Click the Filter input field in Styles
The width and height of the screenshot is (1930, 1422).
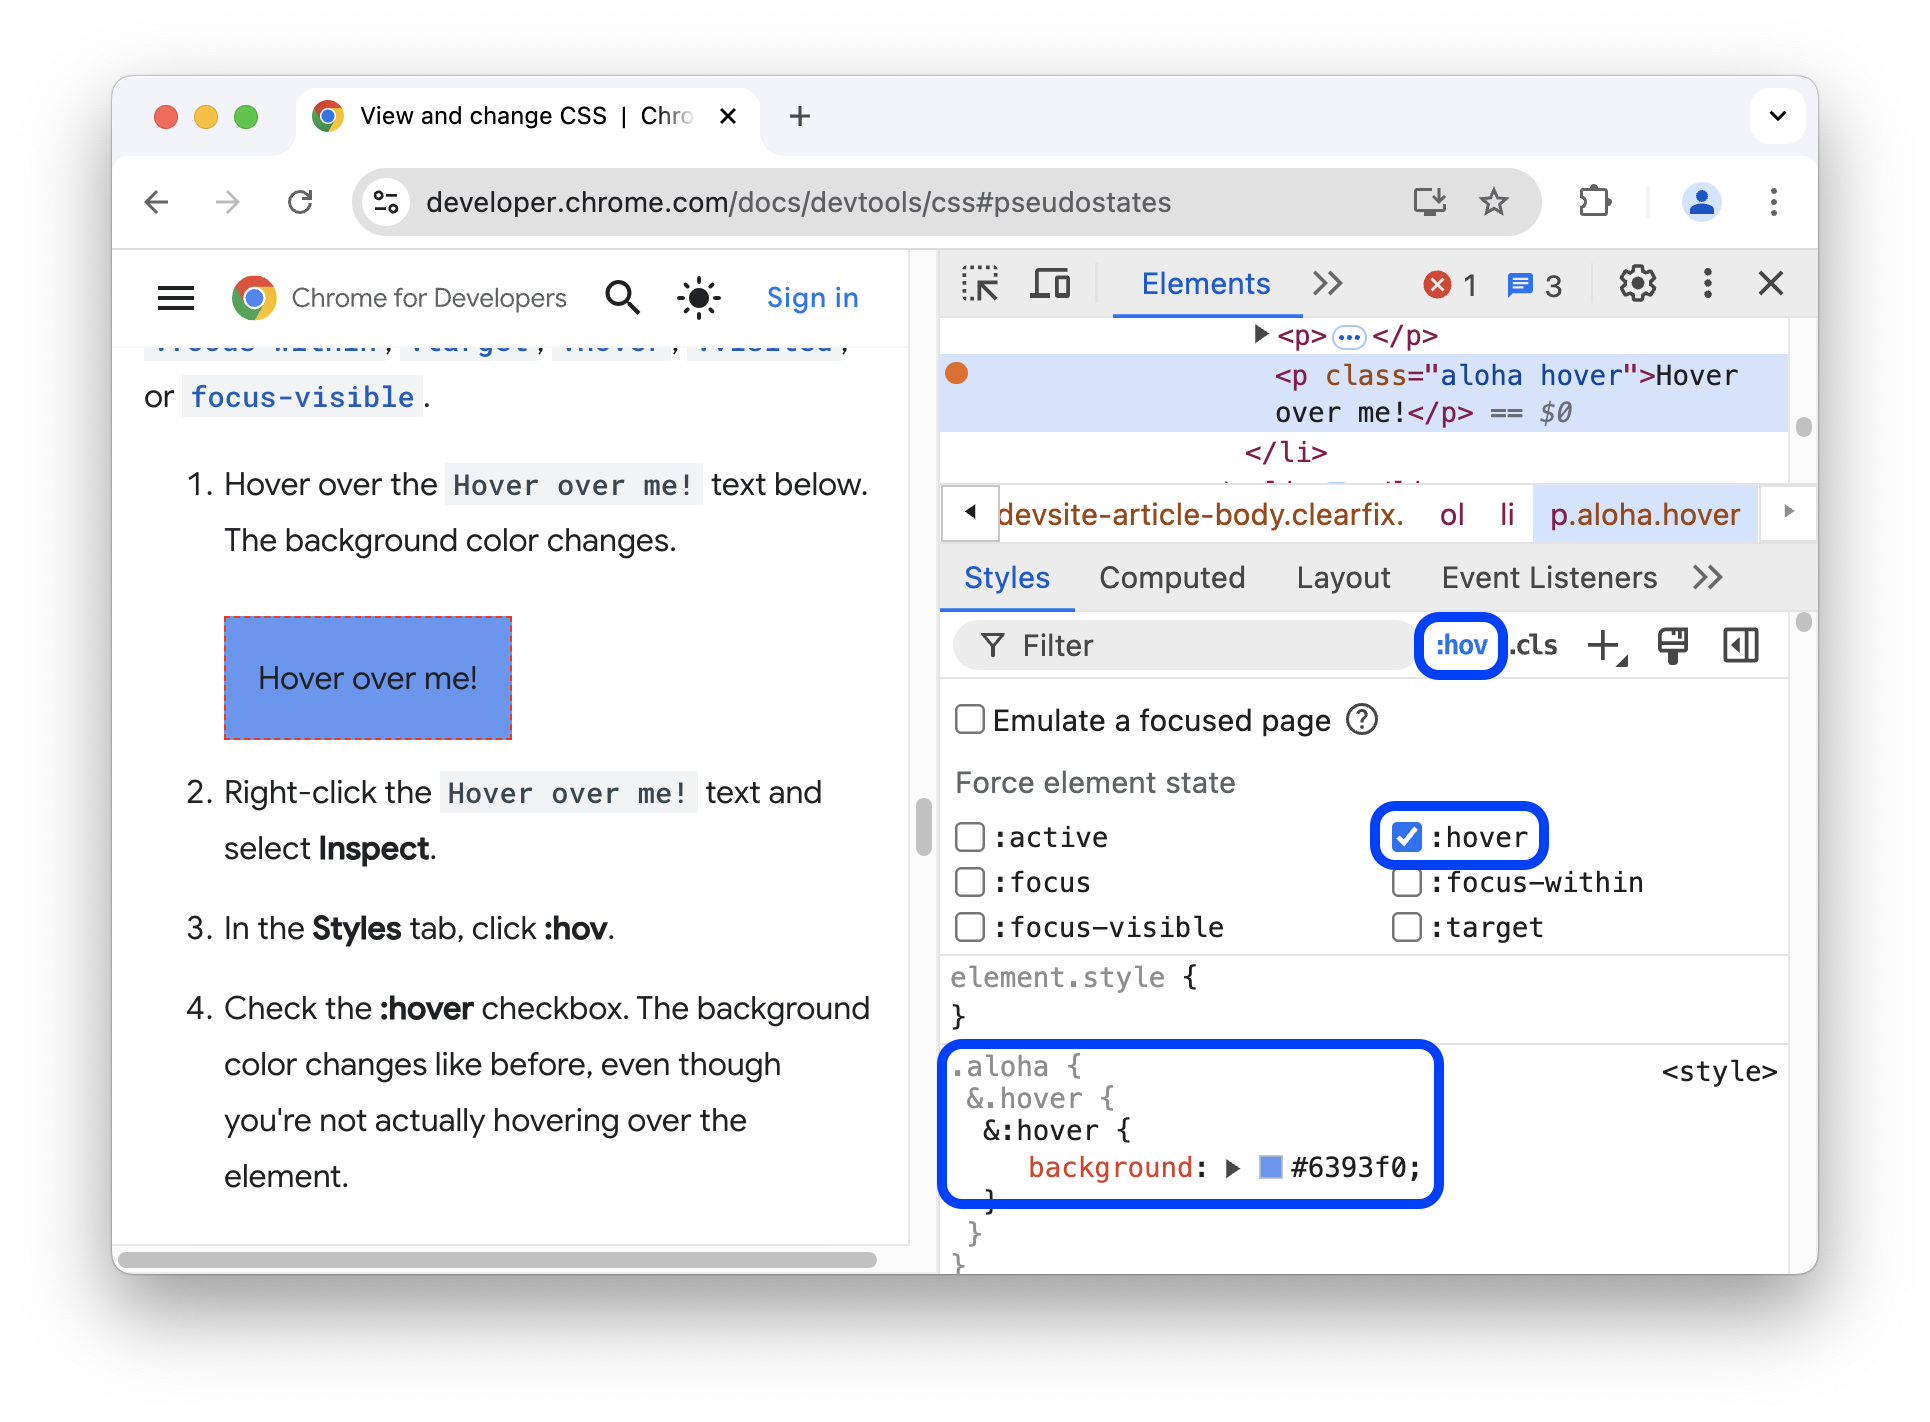pos(1184,644)
